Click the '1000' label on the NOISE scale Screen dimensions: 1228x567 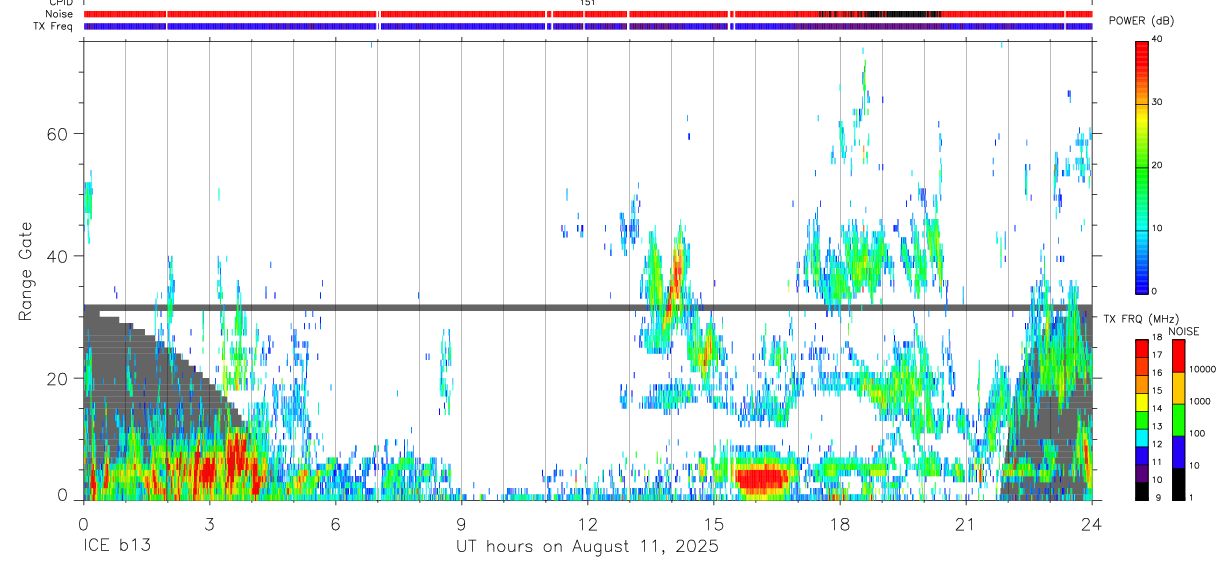[1200, 401]
